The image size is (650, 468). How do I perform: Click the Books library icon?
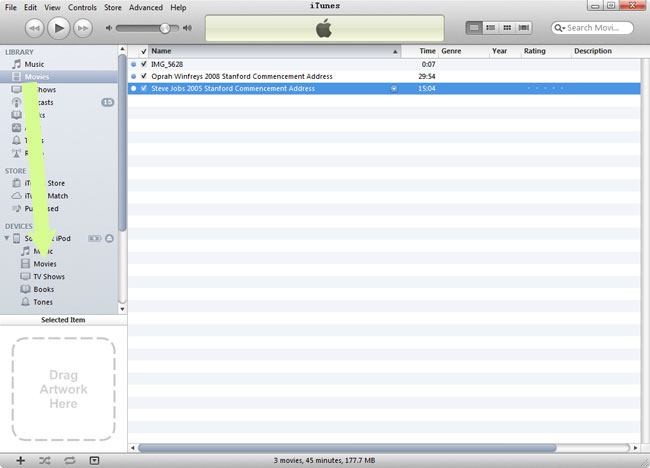[x=17, y=115]
